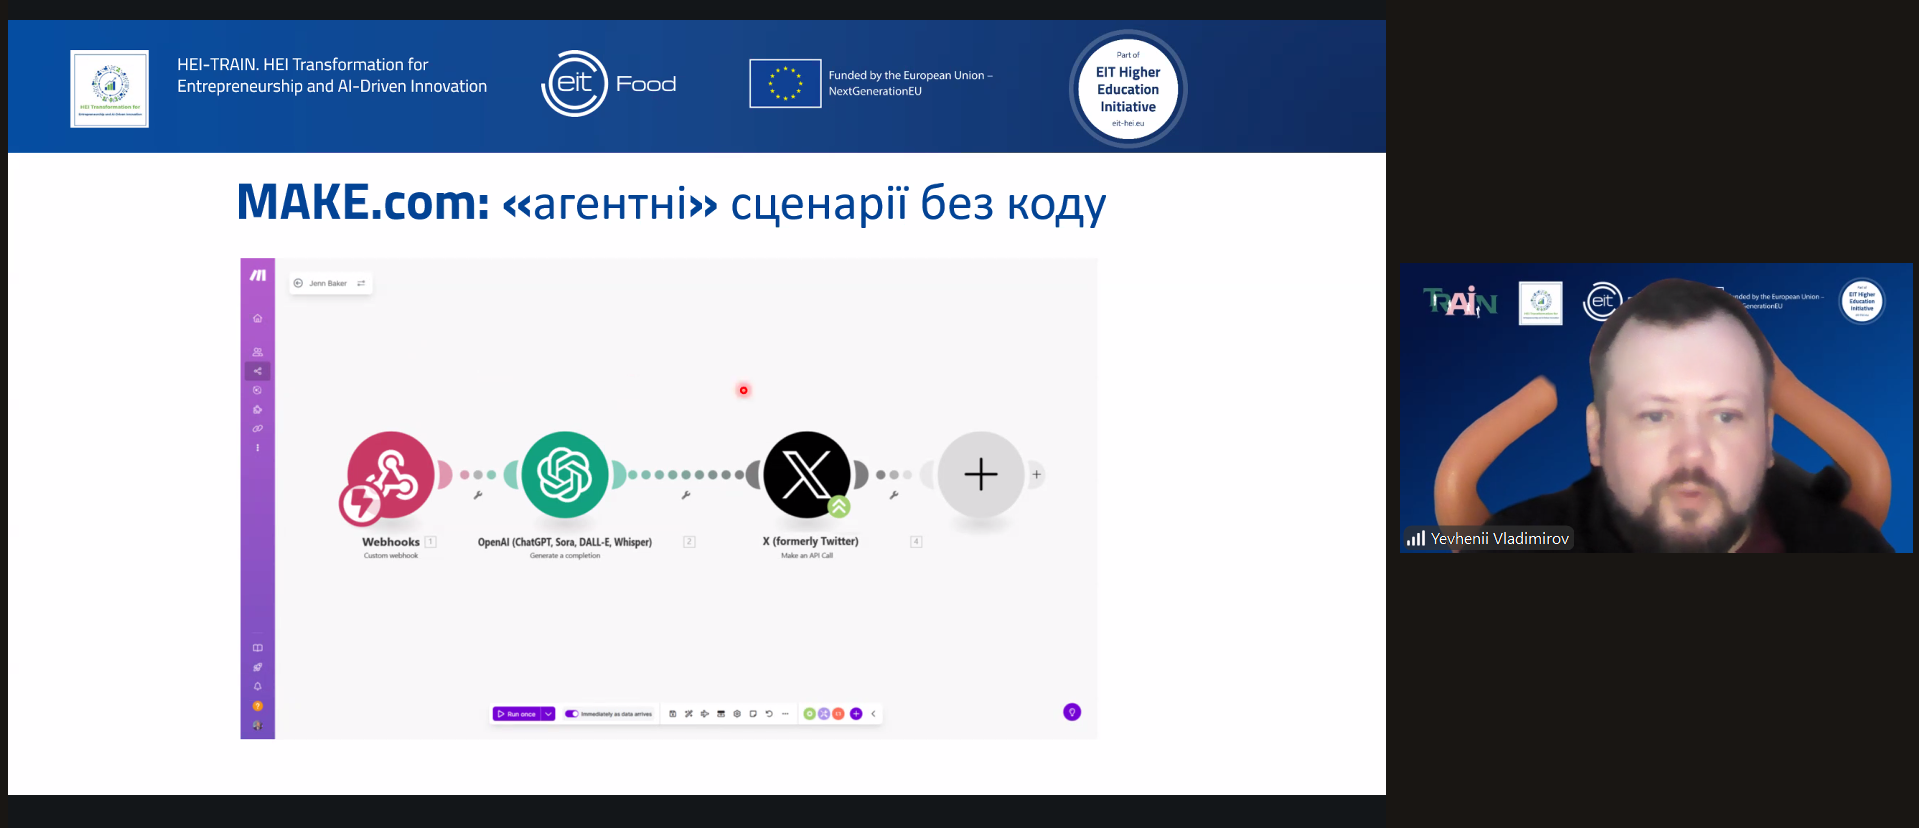Screen dimensions: 1919x828
Task: Click the Yevhenii Vladimirov name label
Action: pyautogui.click(x=1500, y=538)
